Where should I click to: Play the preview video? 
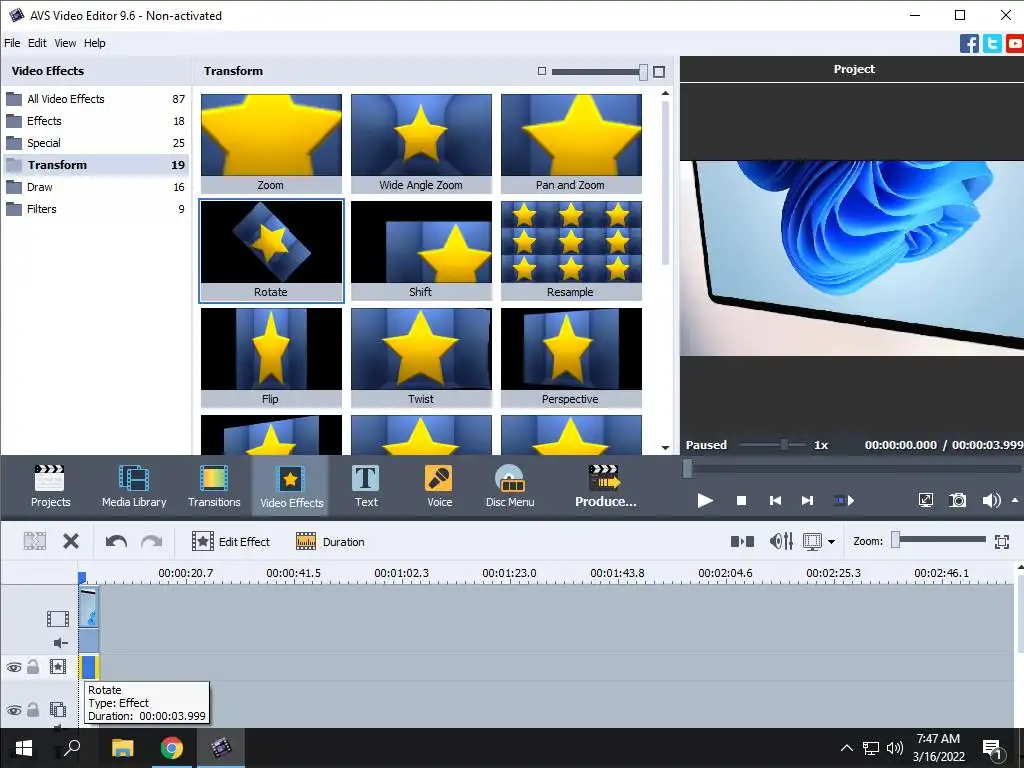coord(705,501)
